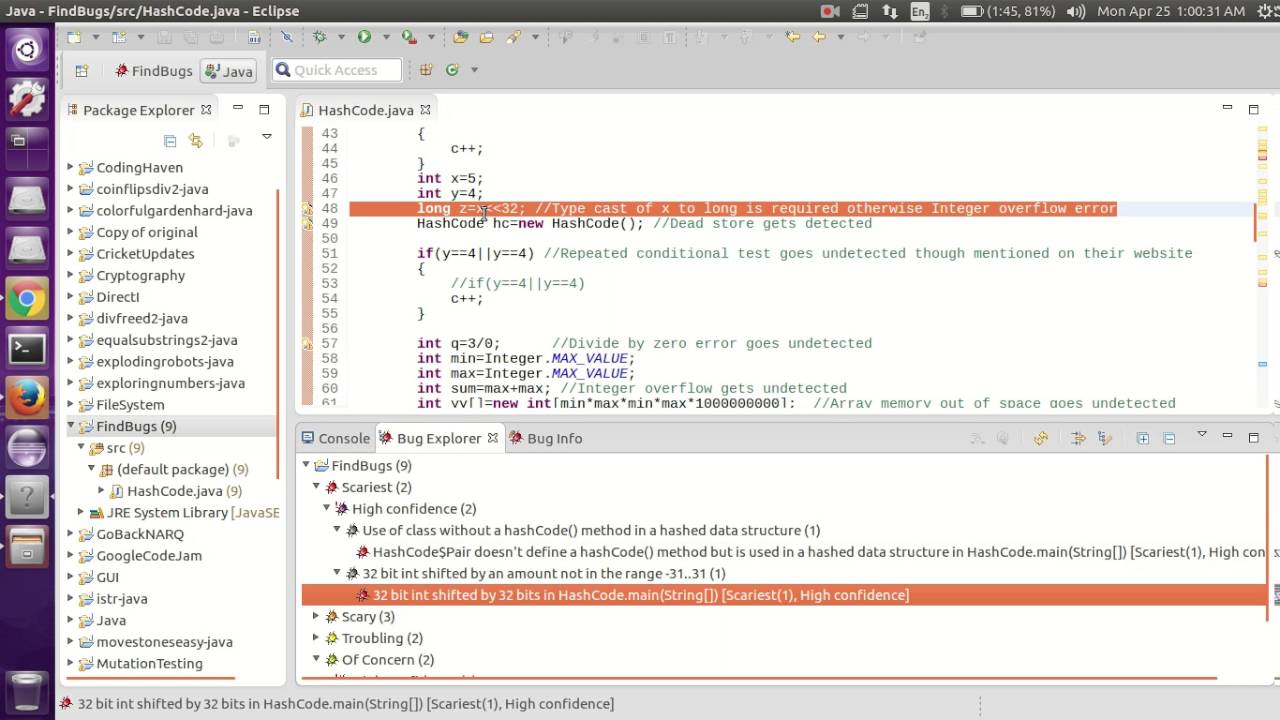Click bug marker on line 48 in editor gutter
1280x720 pixels.
pos(308,209)
